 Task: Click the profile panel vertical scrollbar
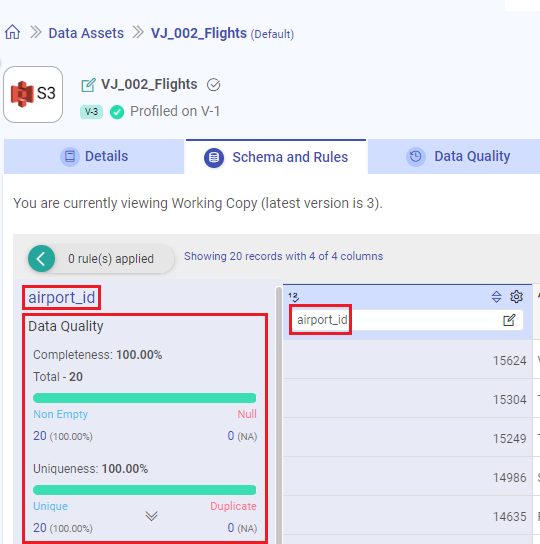(279, 415)
